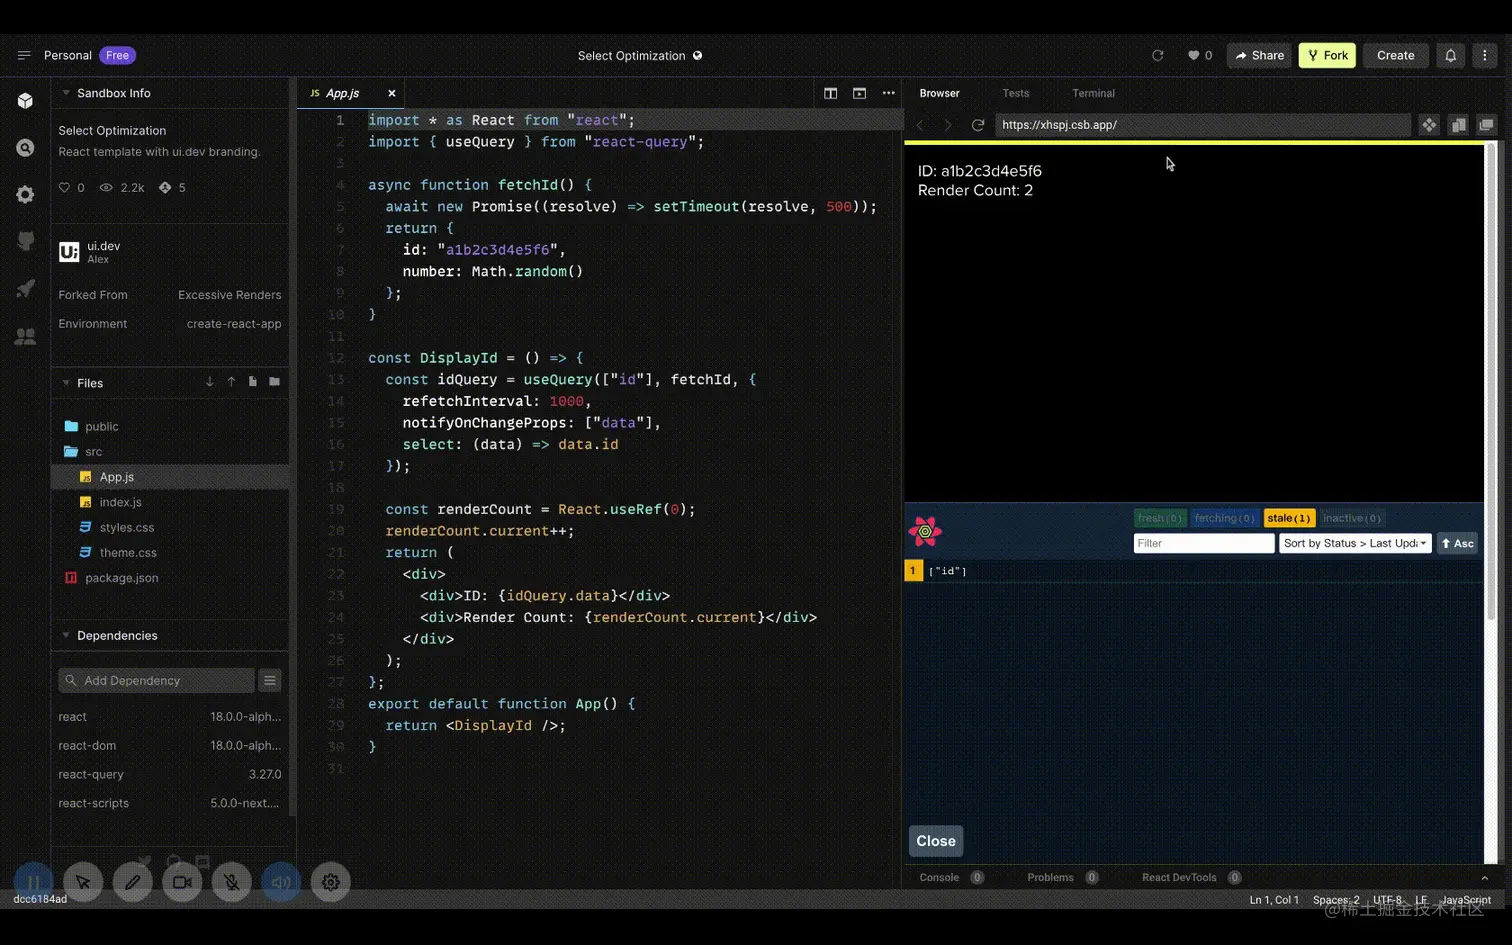Open the create-react-app environment link
This screenshot has width=1512, height=945.
(234, 324)
